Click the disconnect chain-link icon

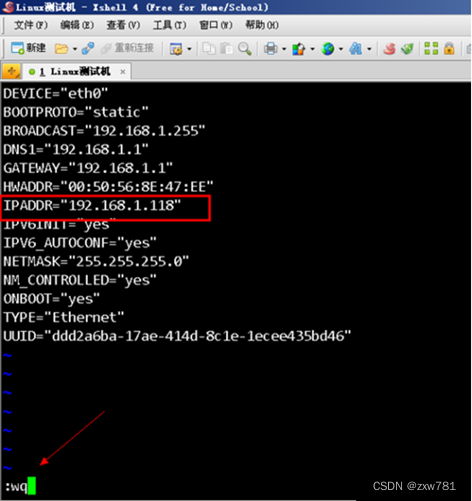pyautogui.click(x=88, y=49)
